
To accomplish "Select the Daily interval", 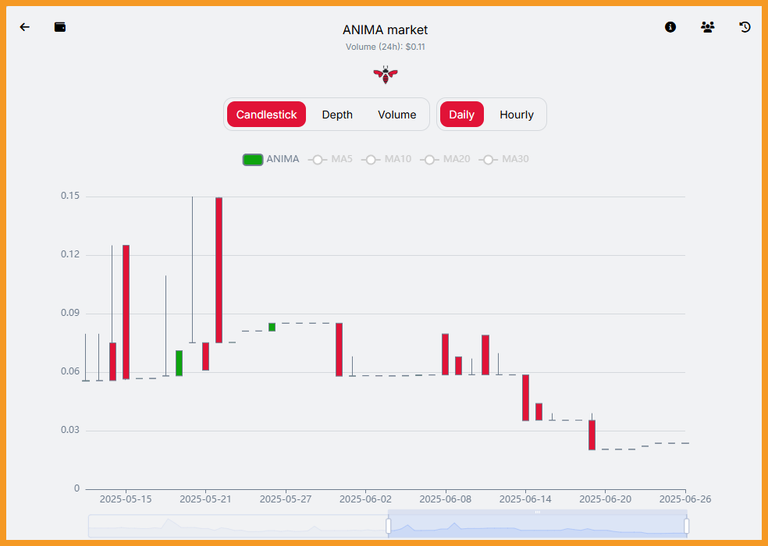I will [x=461, y=115].
